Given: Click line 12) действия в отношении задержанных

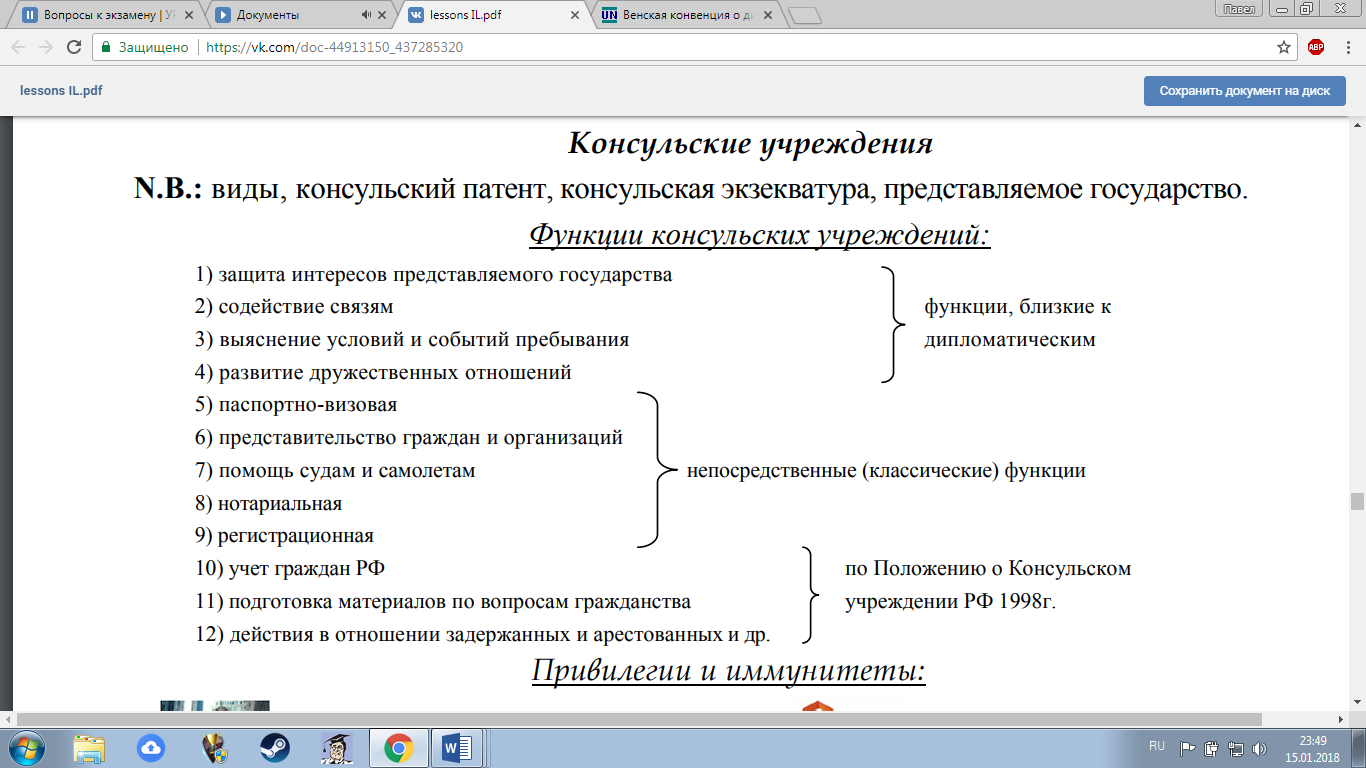Looking at the screenshot, I should 483,634.
